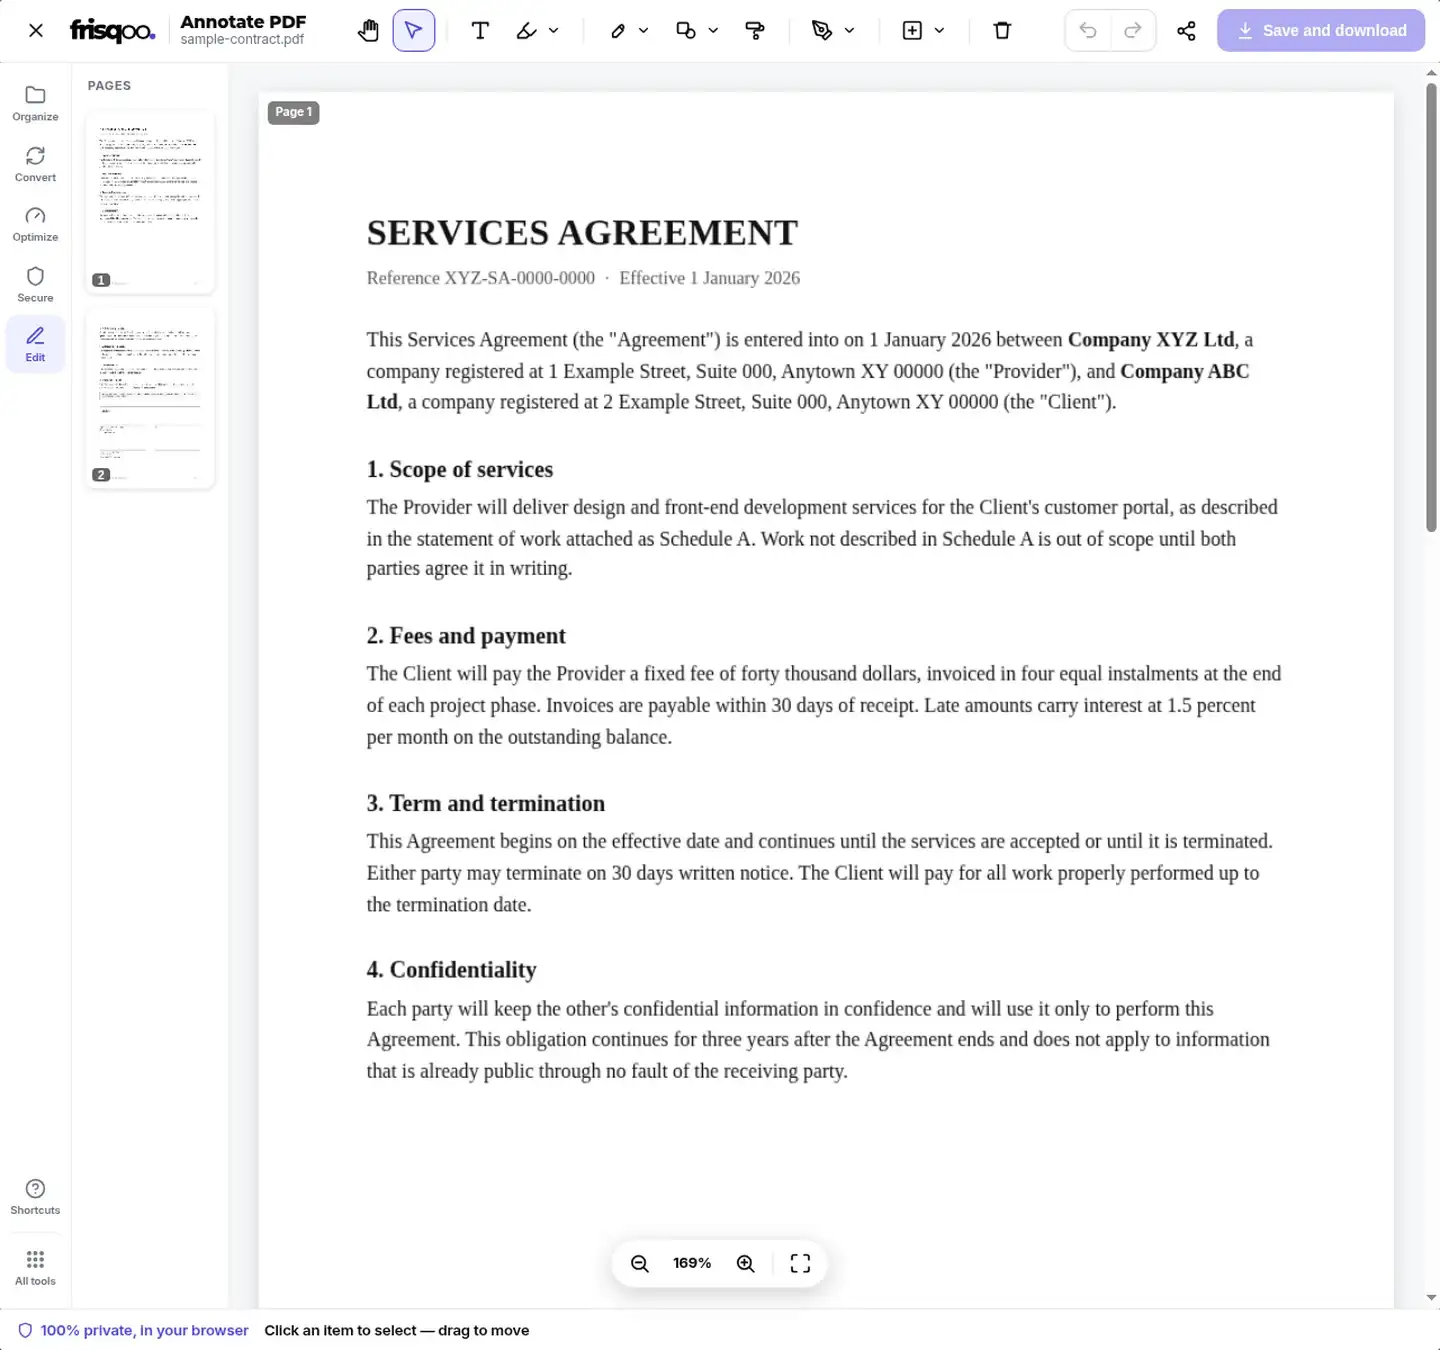
Task: Expand the insert options dropdown
Action: pyautogui.click(x=939, y=31)
